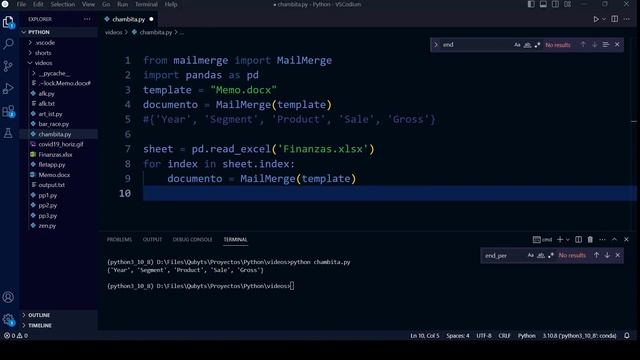640x360 pixels.
Task: Go to previous match in editor find
Action: tap(583, 44)
